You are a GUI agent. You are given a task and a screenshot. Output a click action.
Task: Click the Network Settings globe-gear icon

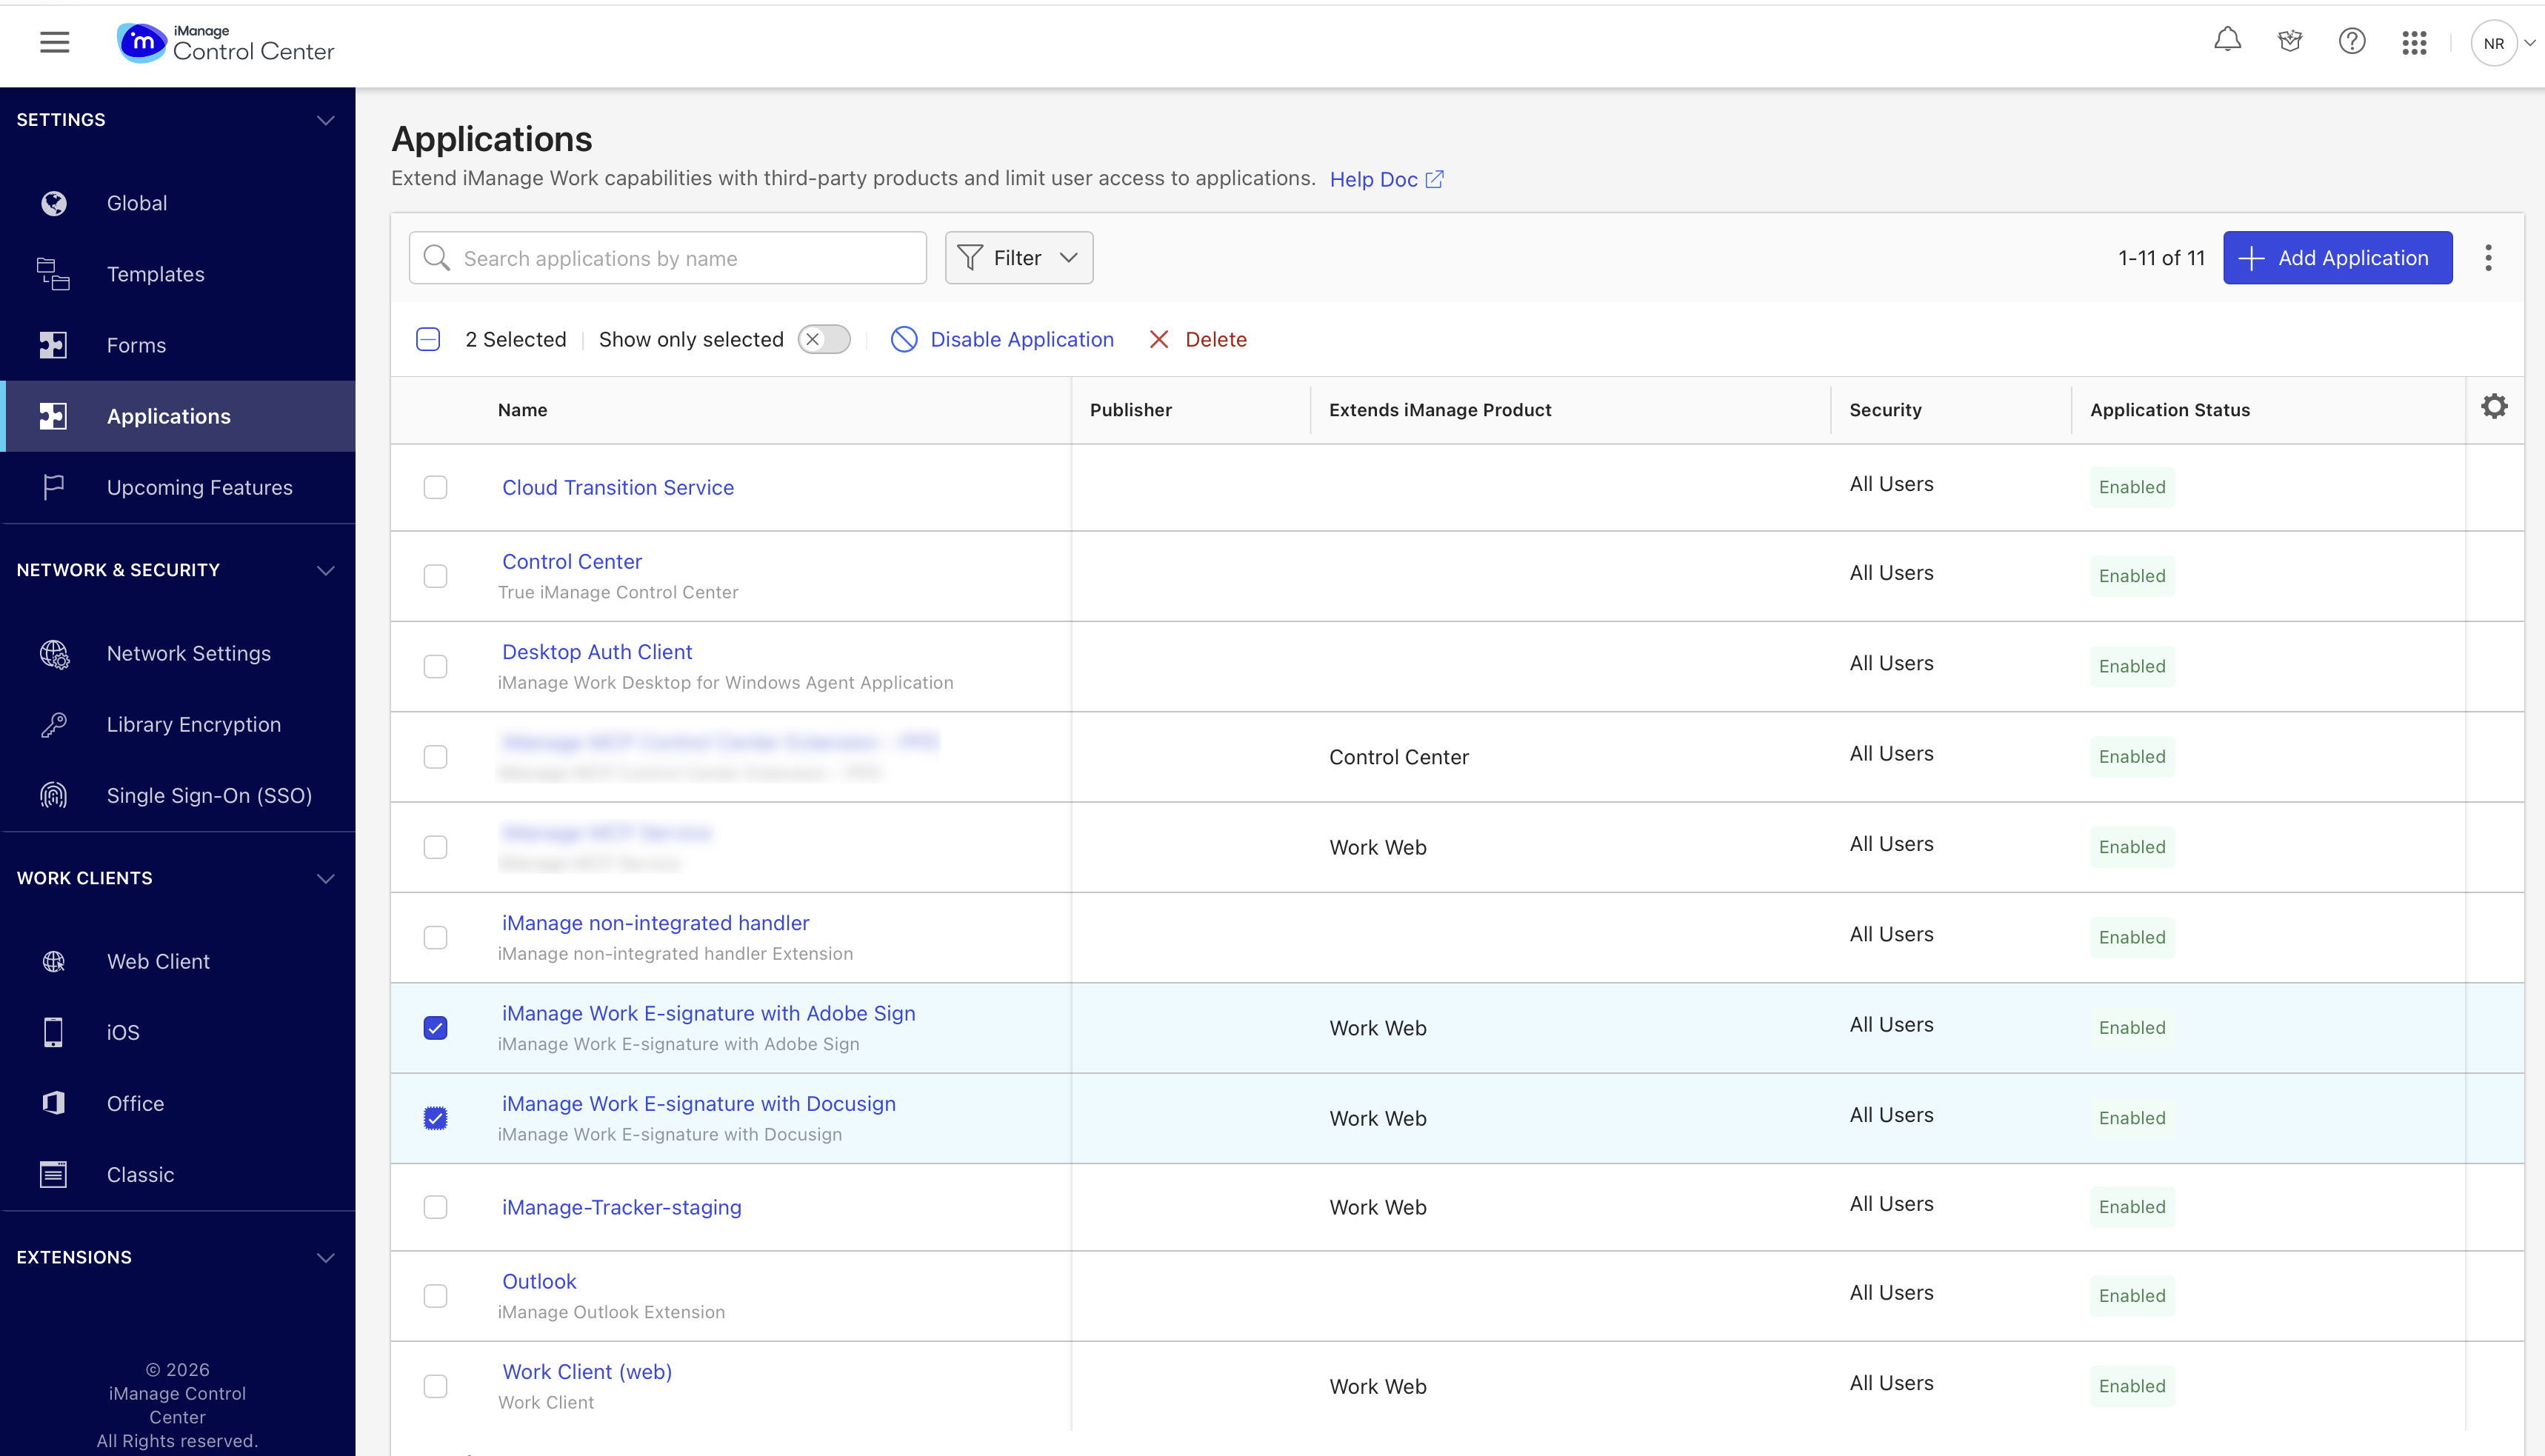click(54, 654)
